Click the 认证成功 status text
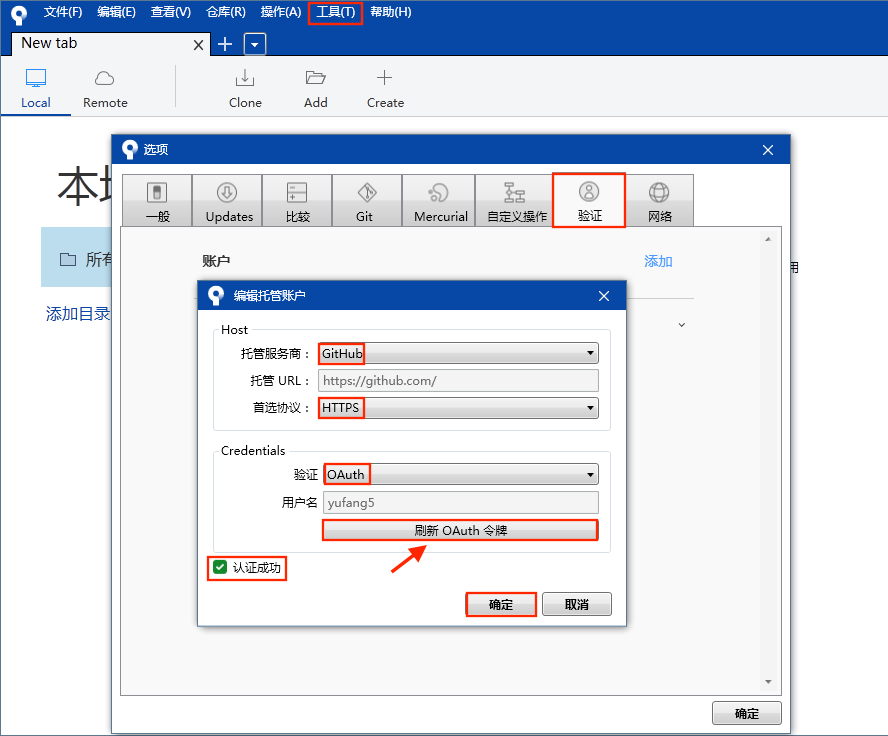This screenshot has width=888, height=736. (257, 568)
